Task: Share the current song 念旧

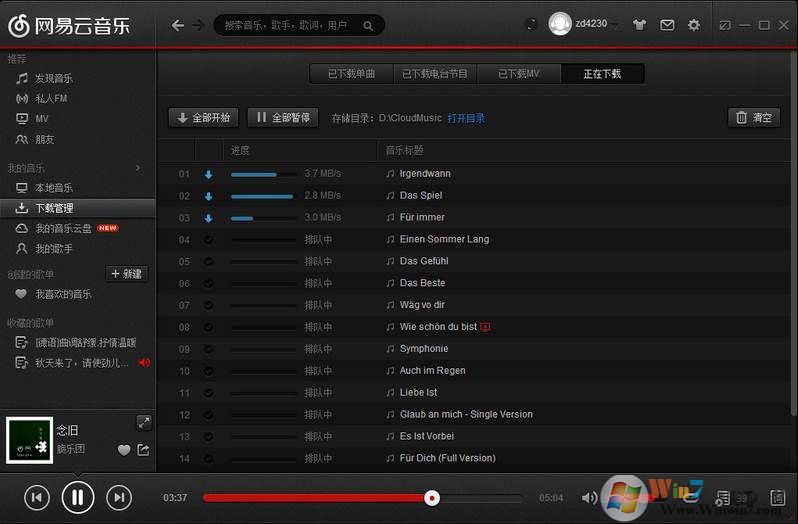Action: pos(143,450)
